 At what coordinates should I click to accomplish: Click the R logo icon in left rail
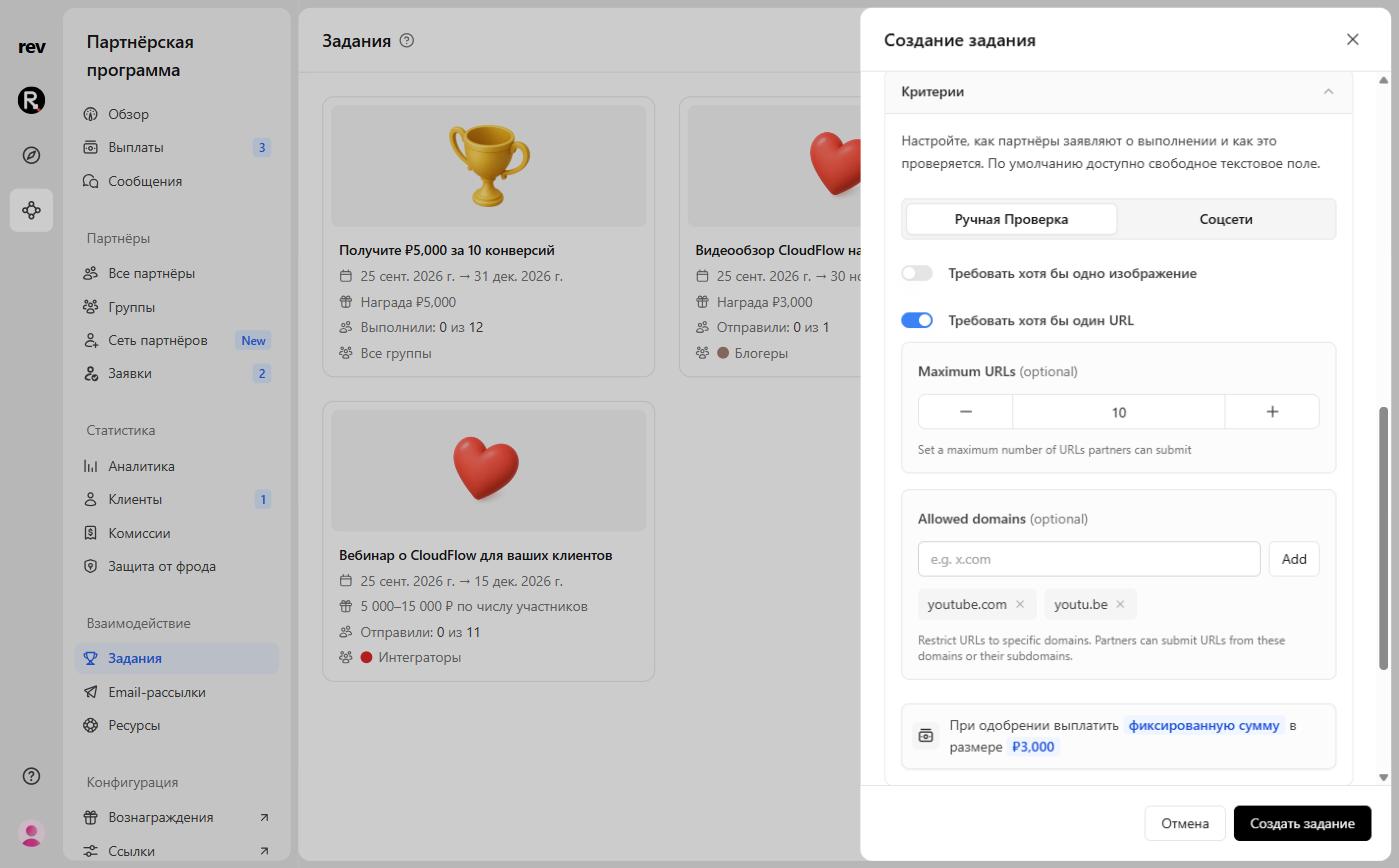point(31,100)
